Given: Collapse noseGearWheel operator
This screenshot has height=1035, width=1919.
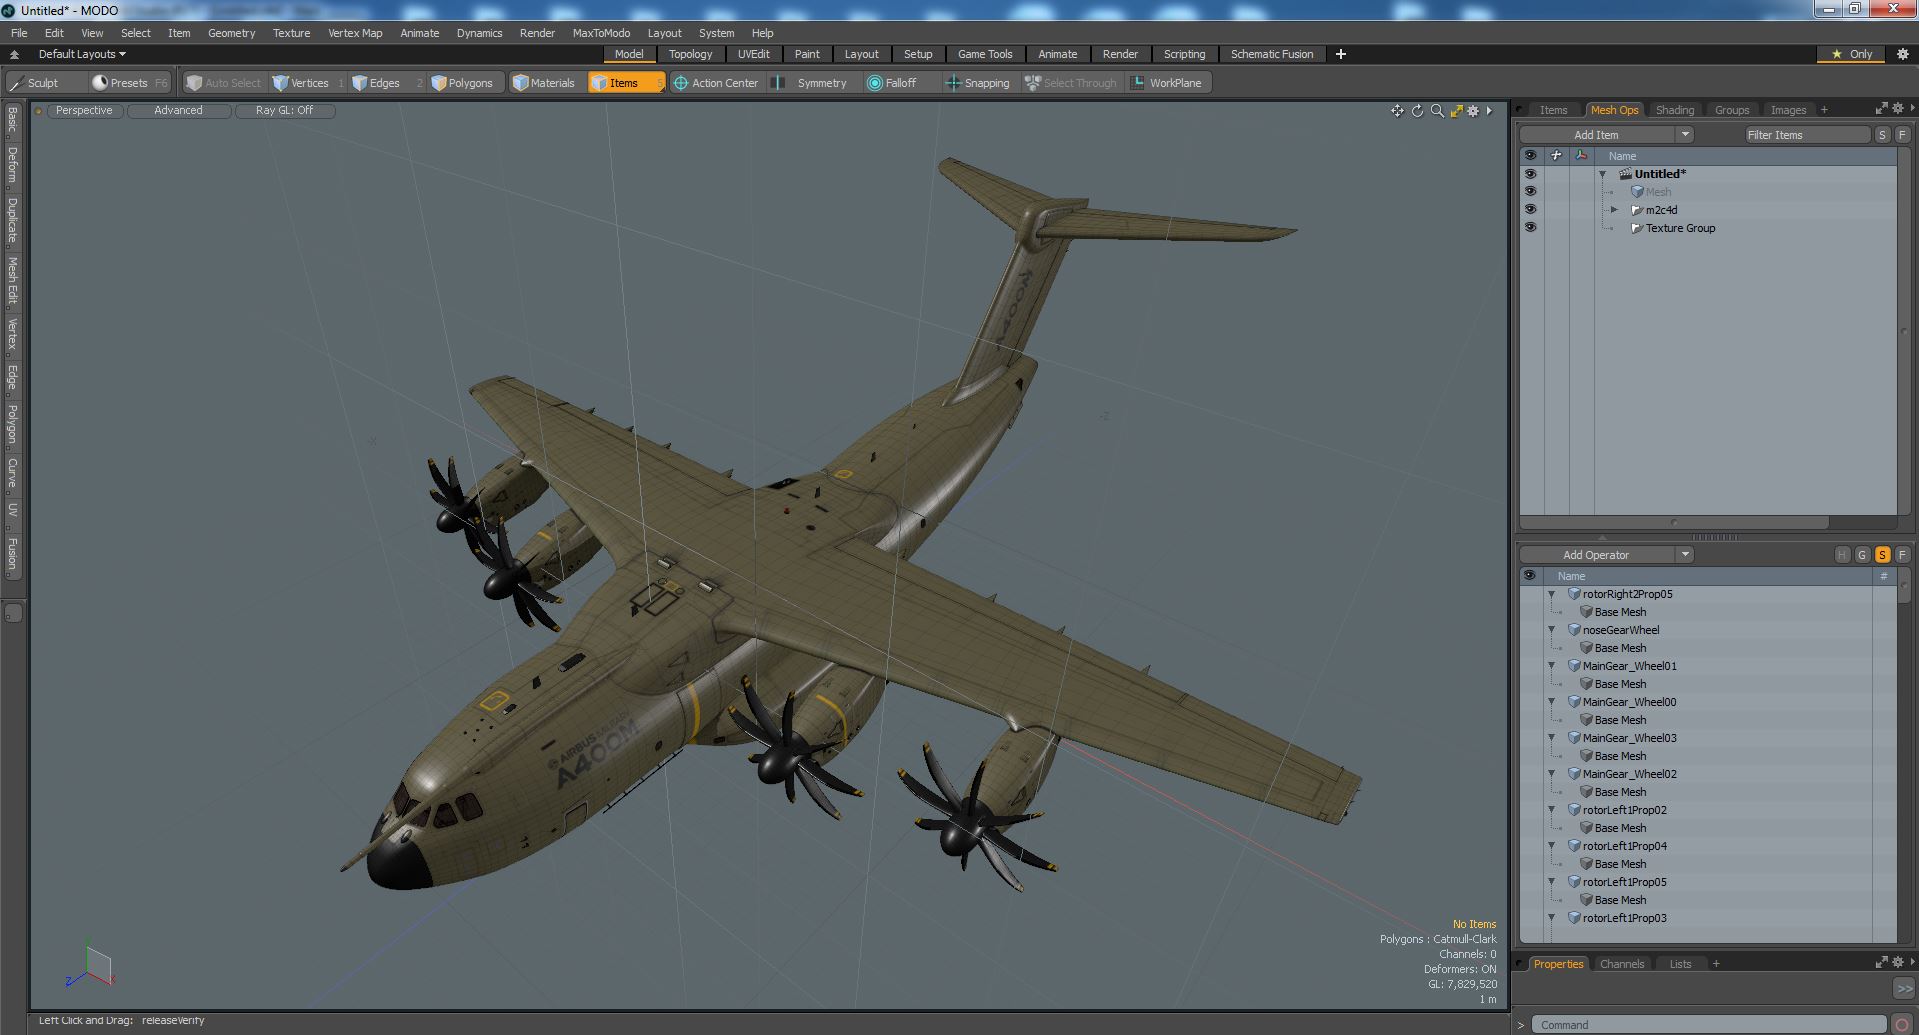Looking at the screenshot, I should pos(1552,630).
